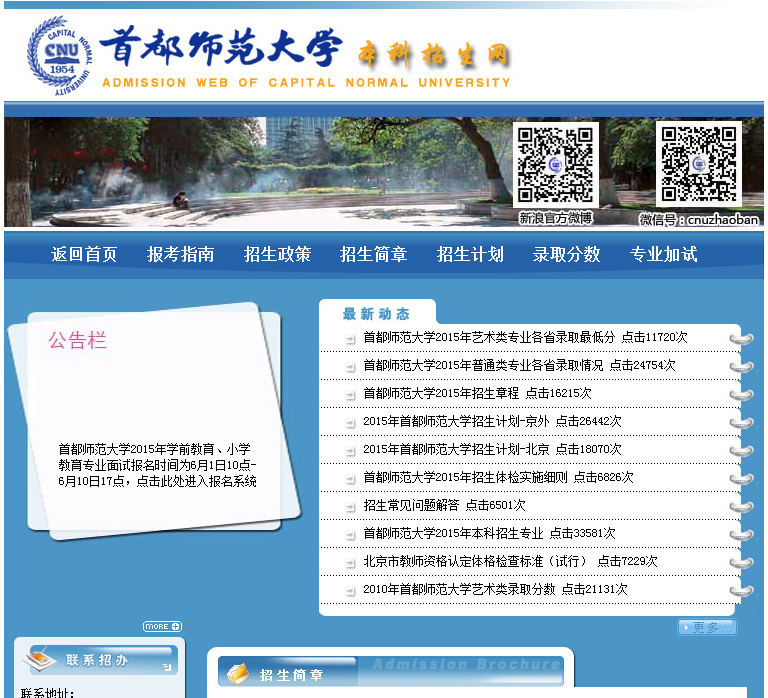Open the 返回首页 menu item
768x698 pixels.
coord(84,254)
